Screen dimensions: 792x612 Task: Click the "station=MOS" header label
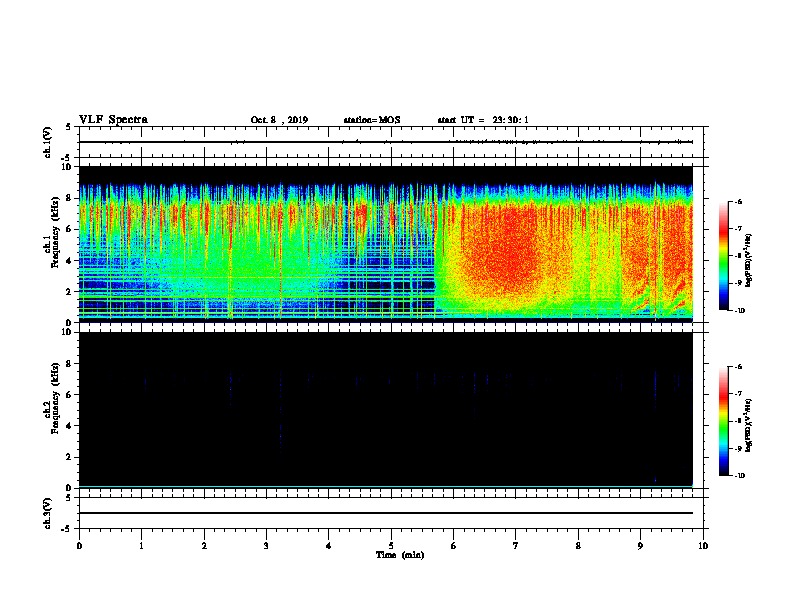pos(372,120)
